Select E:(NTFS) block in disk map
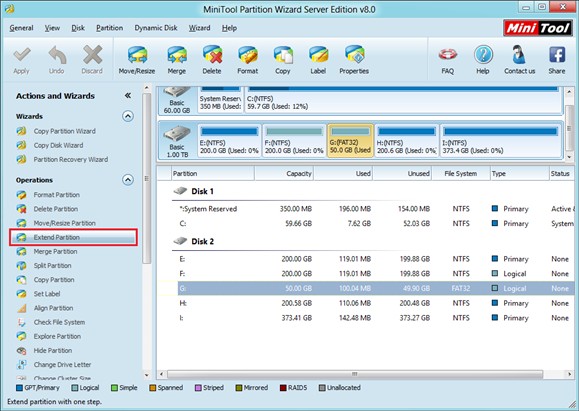579x411 pixels. (x=229, y=141)
